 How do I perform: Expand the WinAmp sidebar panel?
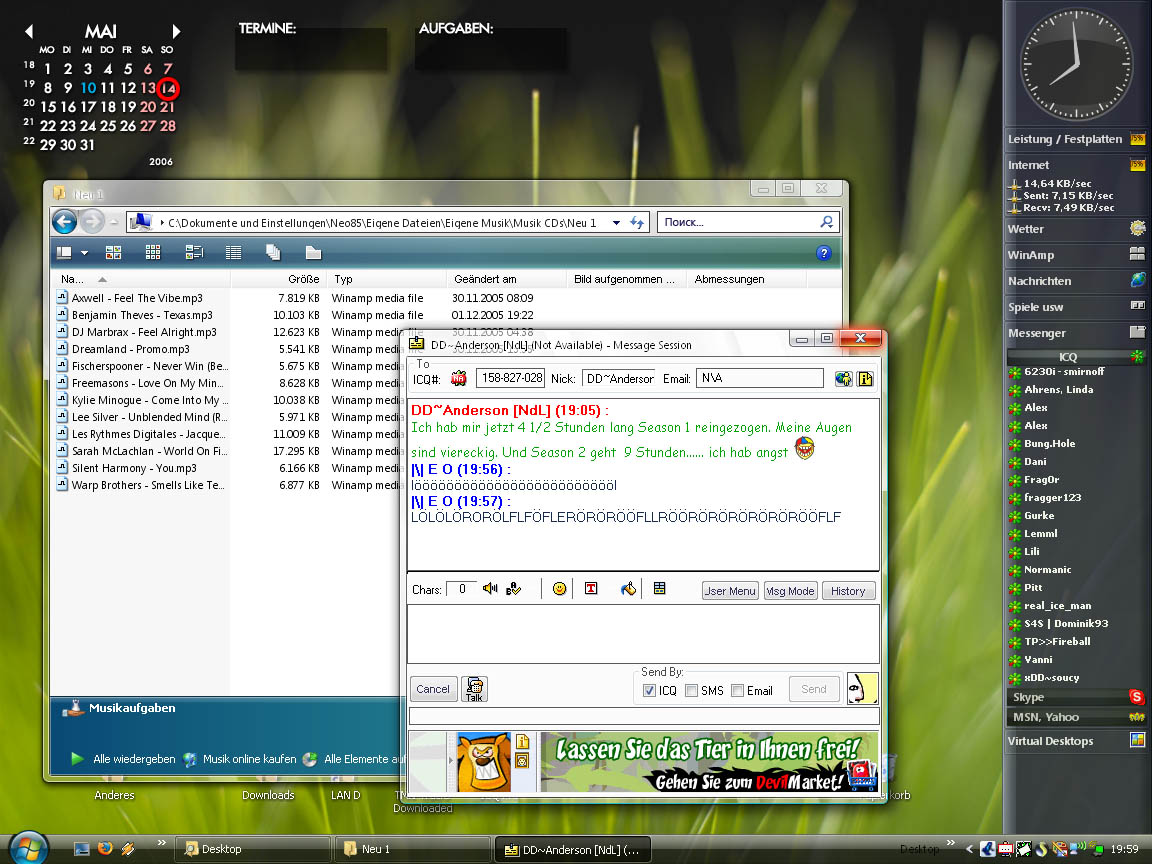click(1077, 255)
